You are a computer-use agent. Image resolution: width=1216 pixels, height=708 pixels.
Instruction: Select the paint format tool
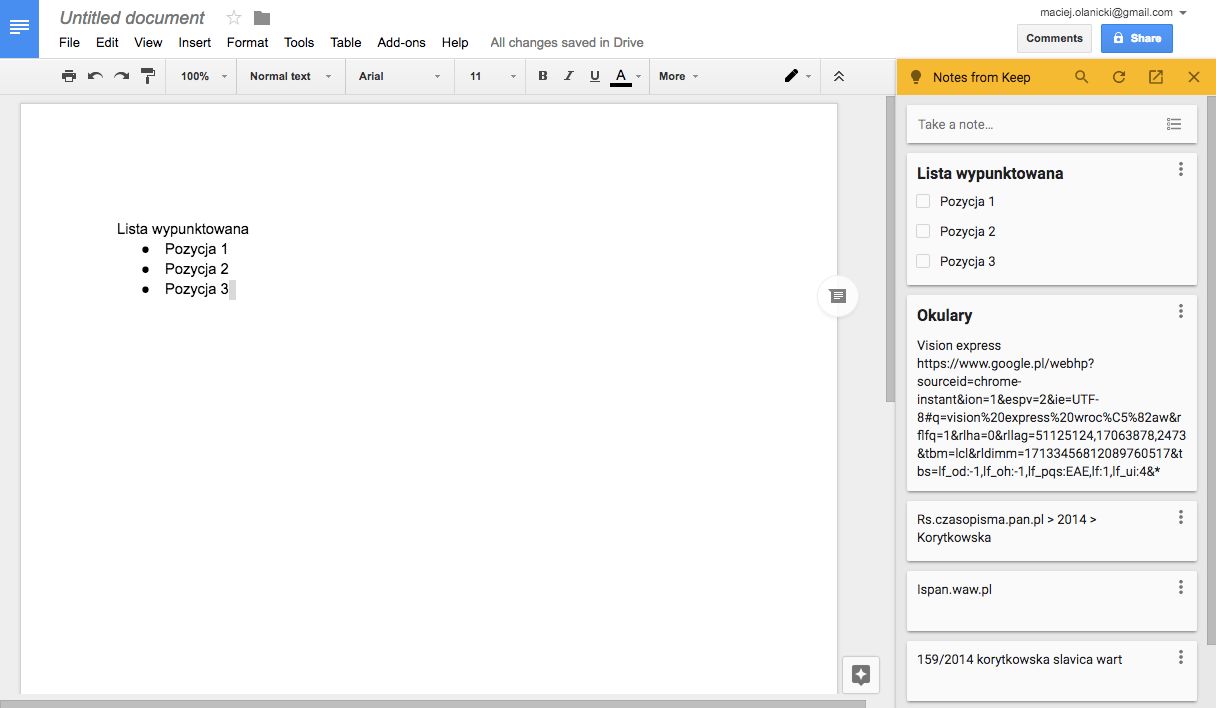tap(148, 76)
